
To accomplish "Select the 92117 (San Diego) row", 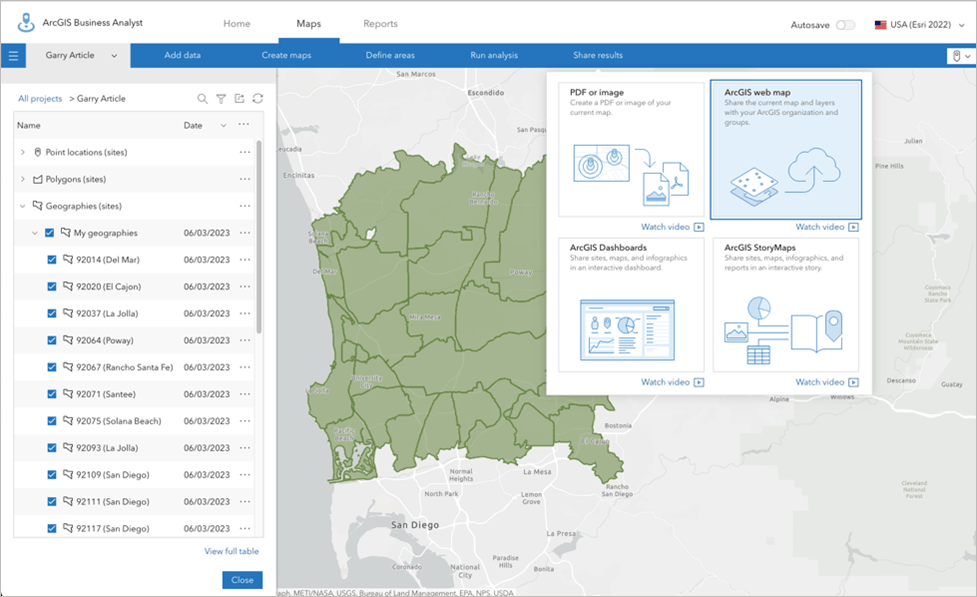I will 134,528.
